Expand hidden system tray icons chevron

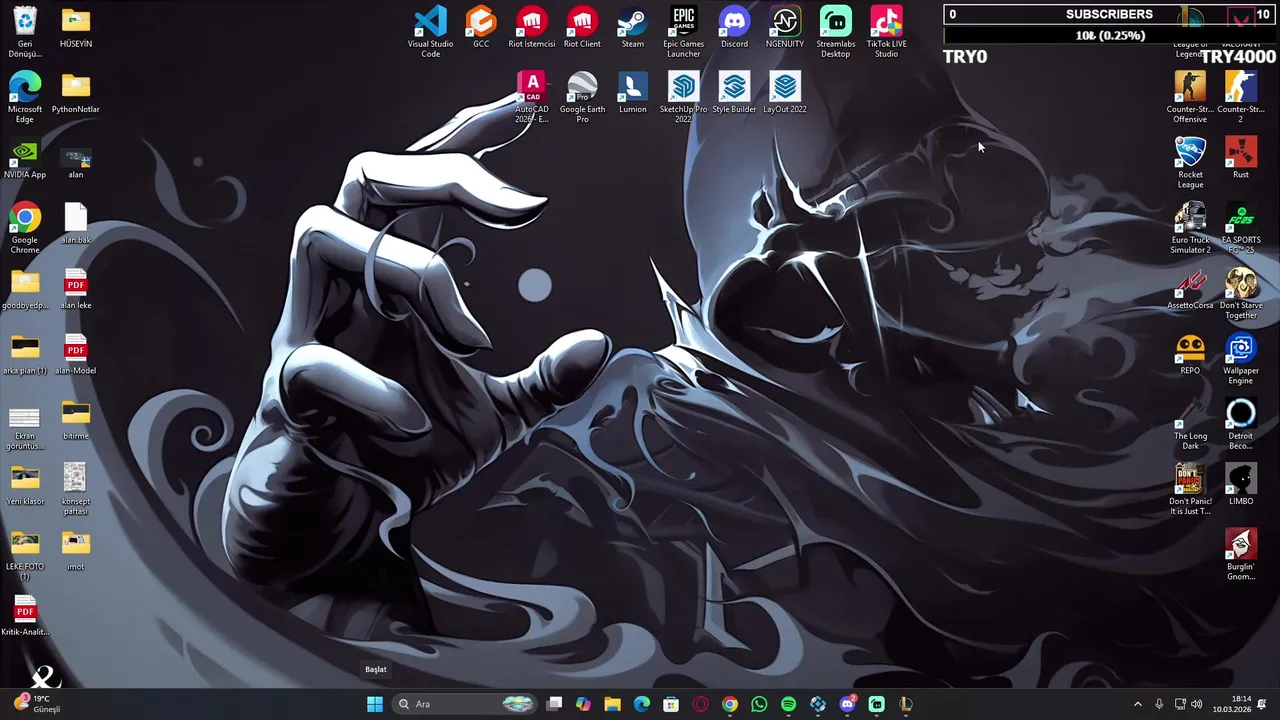coord(1137,704)
